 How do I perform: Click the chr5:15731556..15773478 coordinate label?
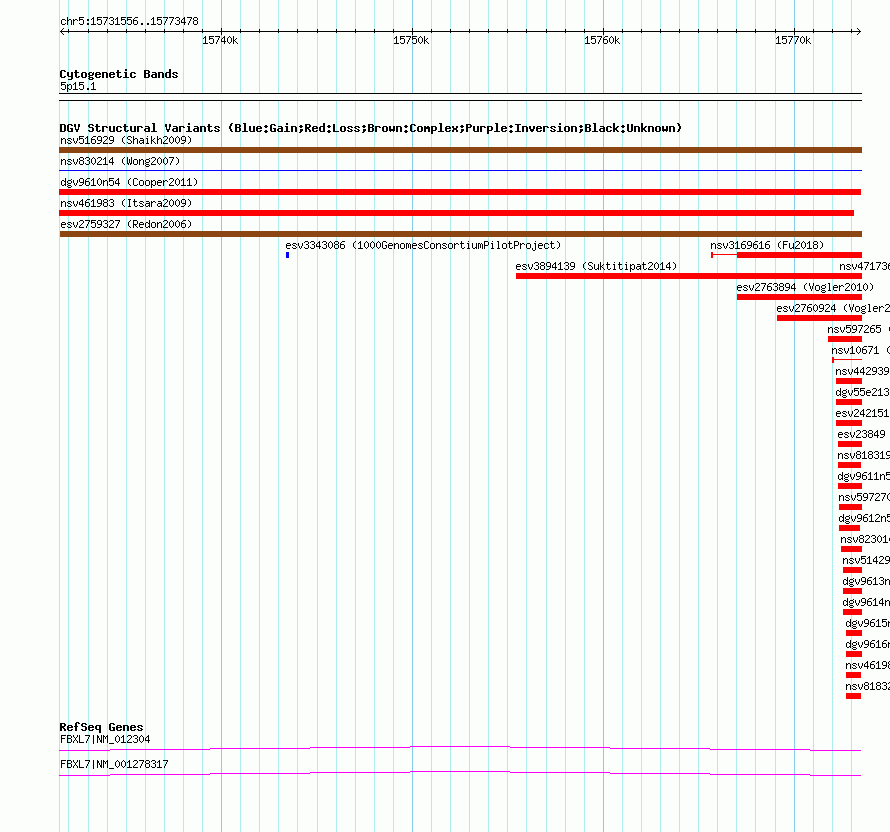click(129, 21)
